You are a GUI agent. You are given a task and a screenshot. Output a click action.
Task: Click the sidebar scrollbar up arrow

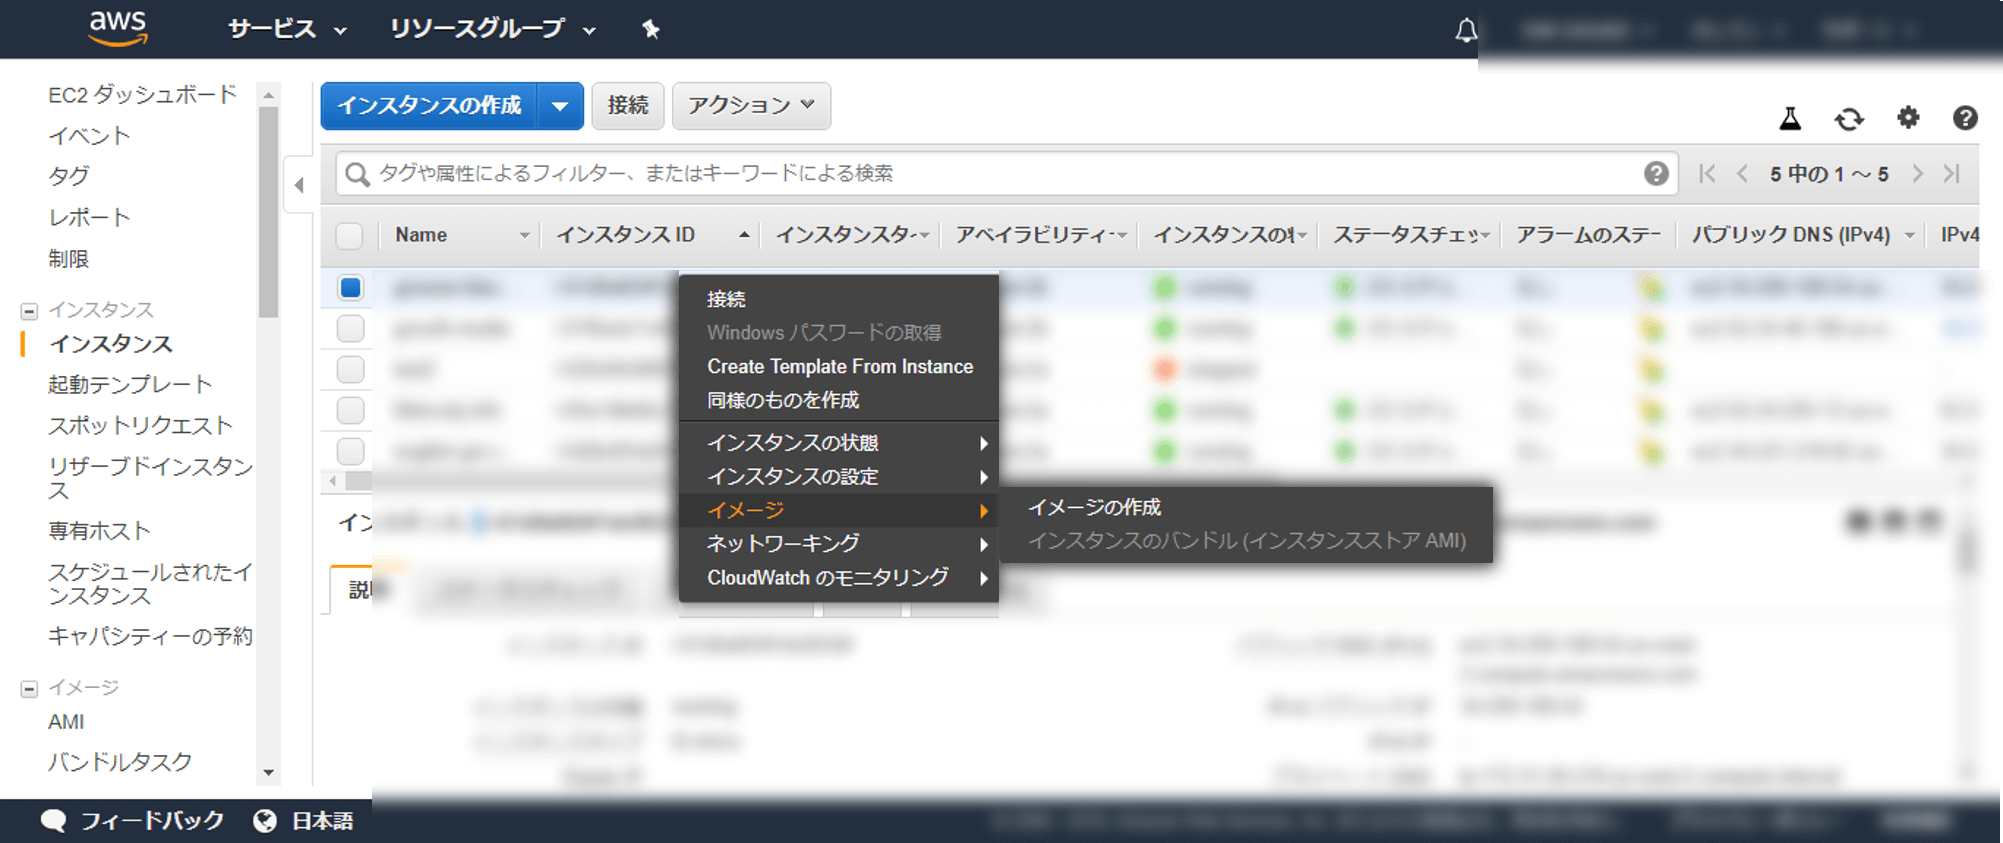pos(268,96)
